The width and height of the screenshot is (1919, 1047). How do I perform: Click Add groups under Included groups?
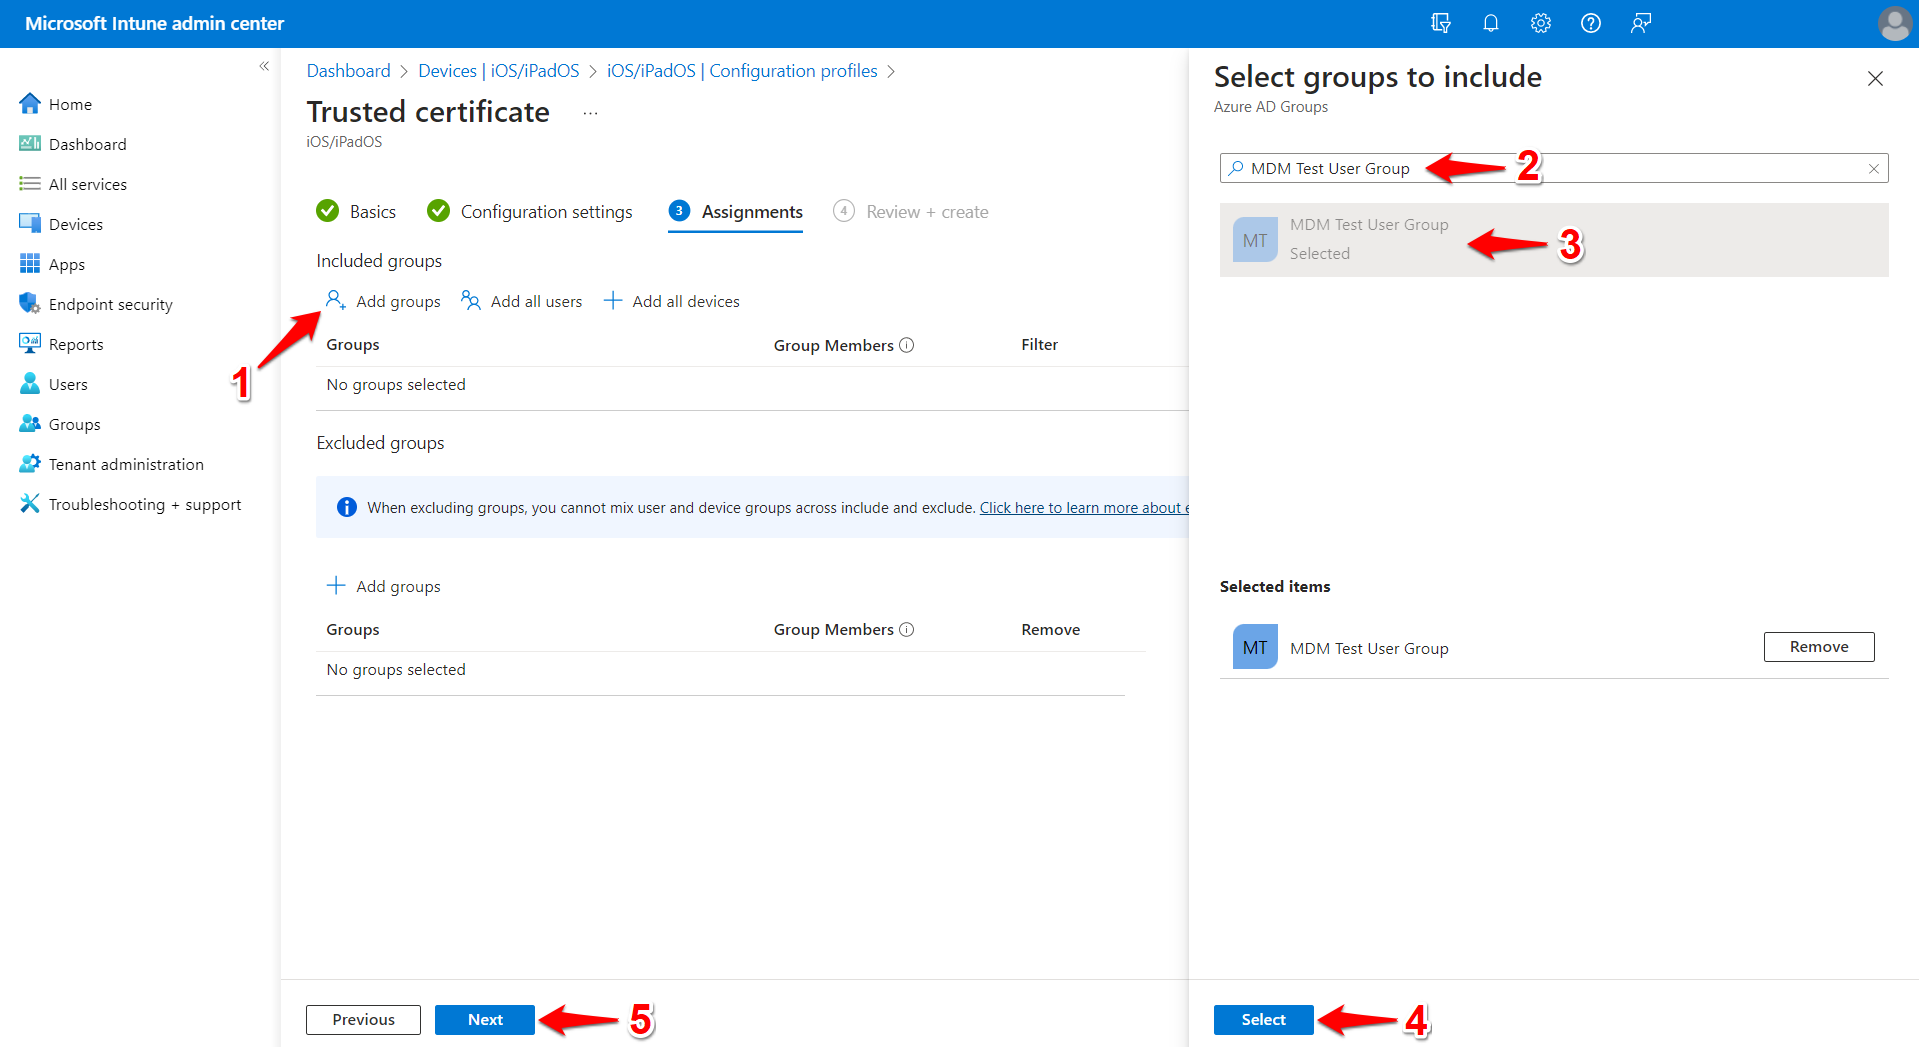383,301
